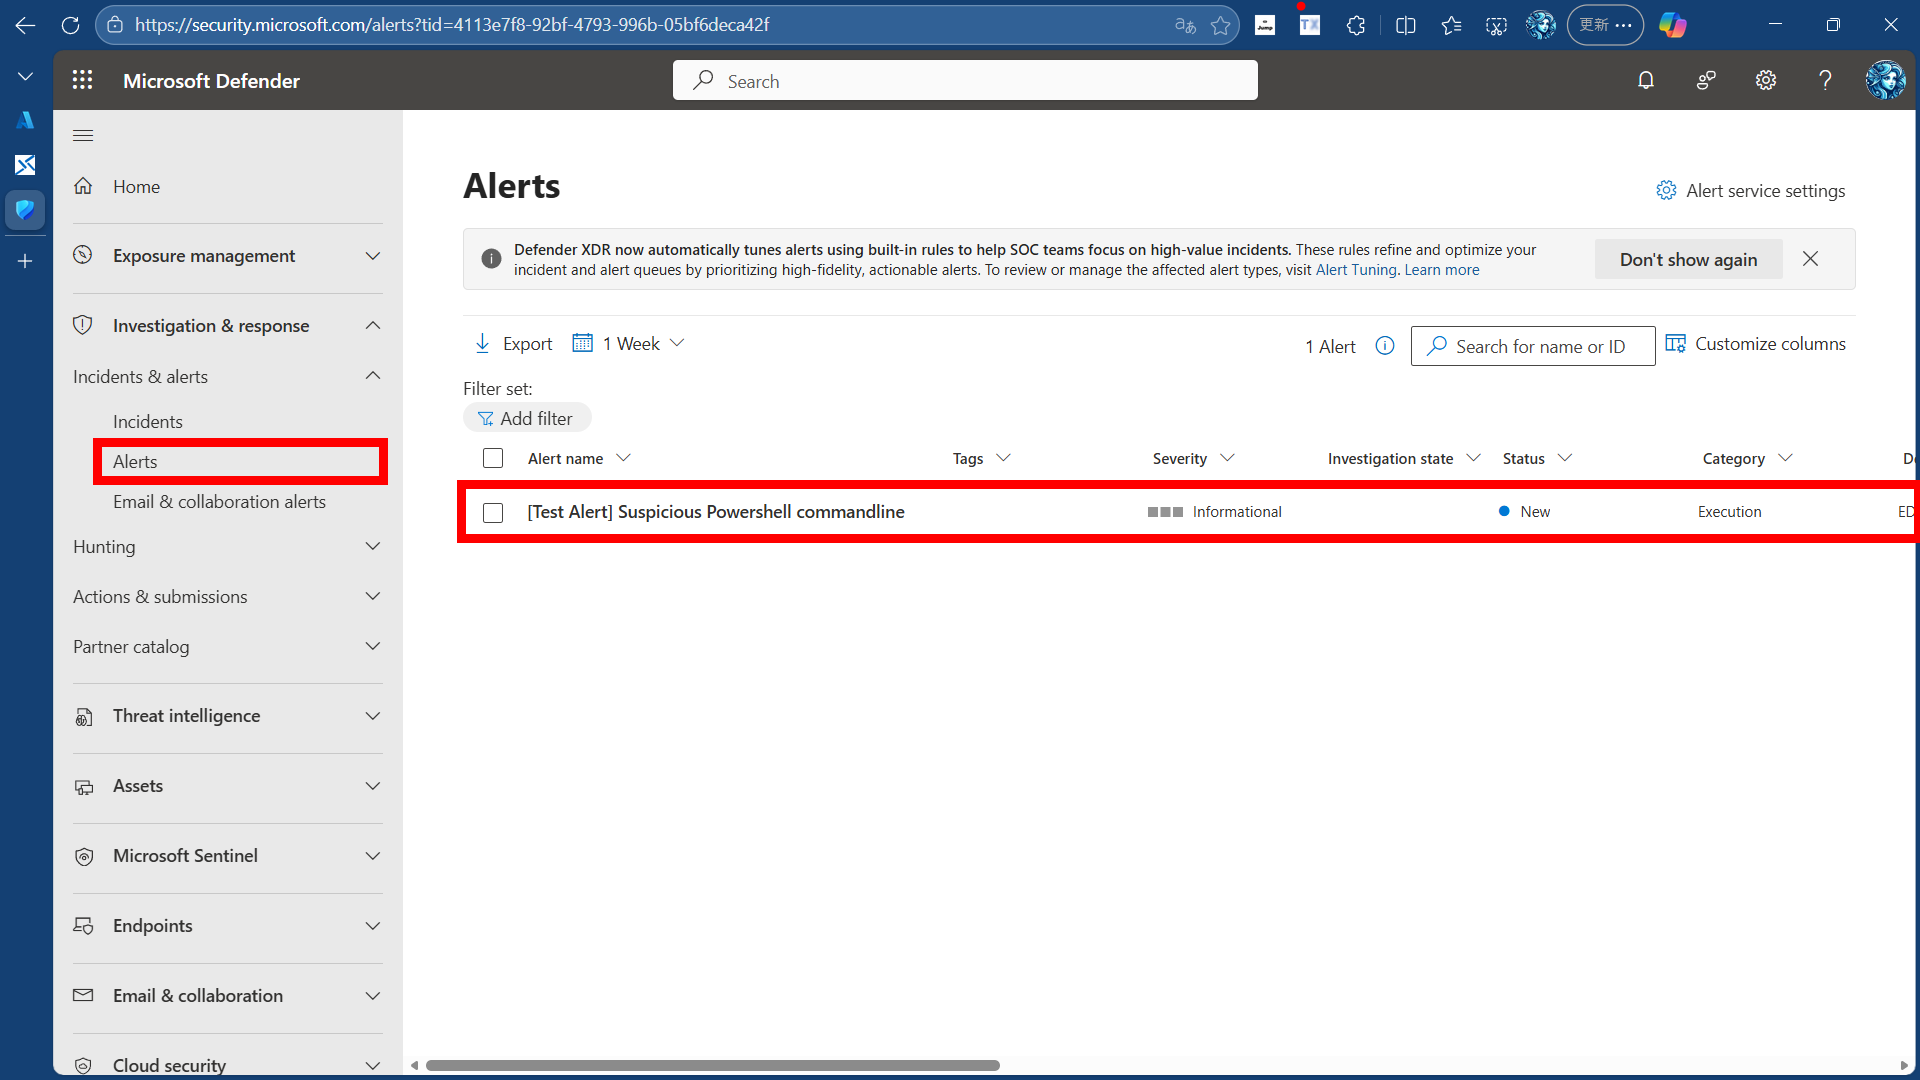Open Copilot in the browser toolbar

[x=1673, y=24]
